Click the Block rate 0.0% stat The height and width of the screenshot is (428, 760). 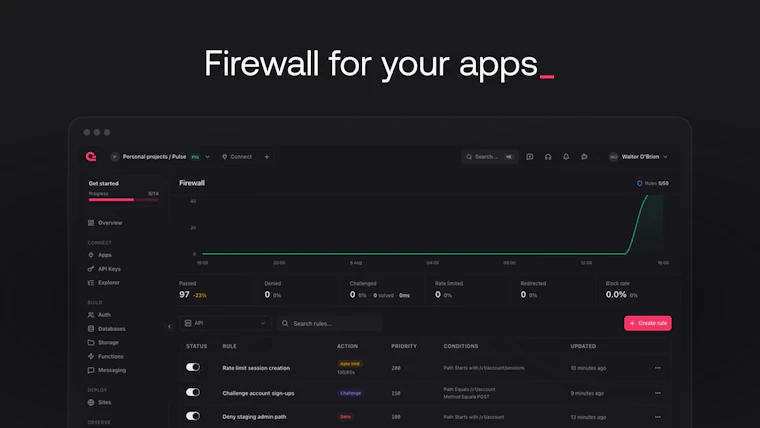pos(621,290)
